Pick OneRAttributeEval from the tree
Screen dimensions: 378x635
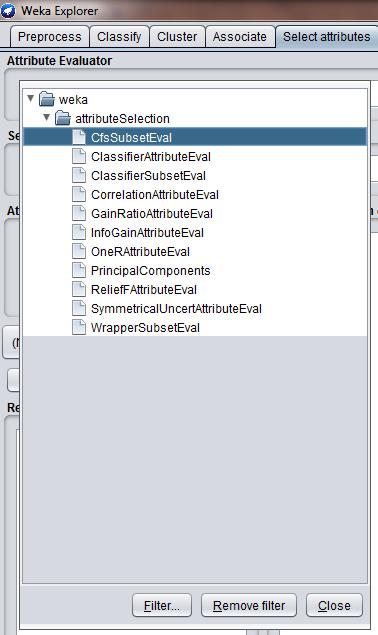(140, 252)
